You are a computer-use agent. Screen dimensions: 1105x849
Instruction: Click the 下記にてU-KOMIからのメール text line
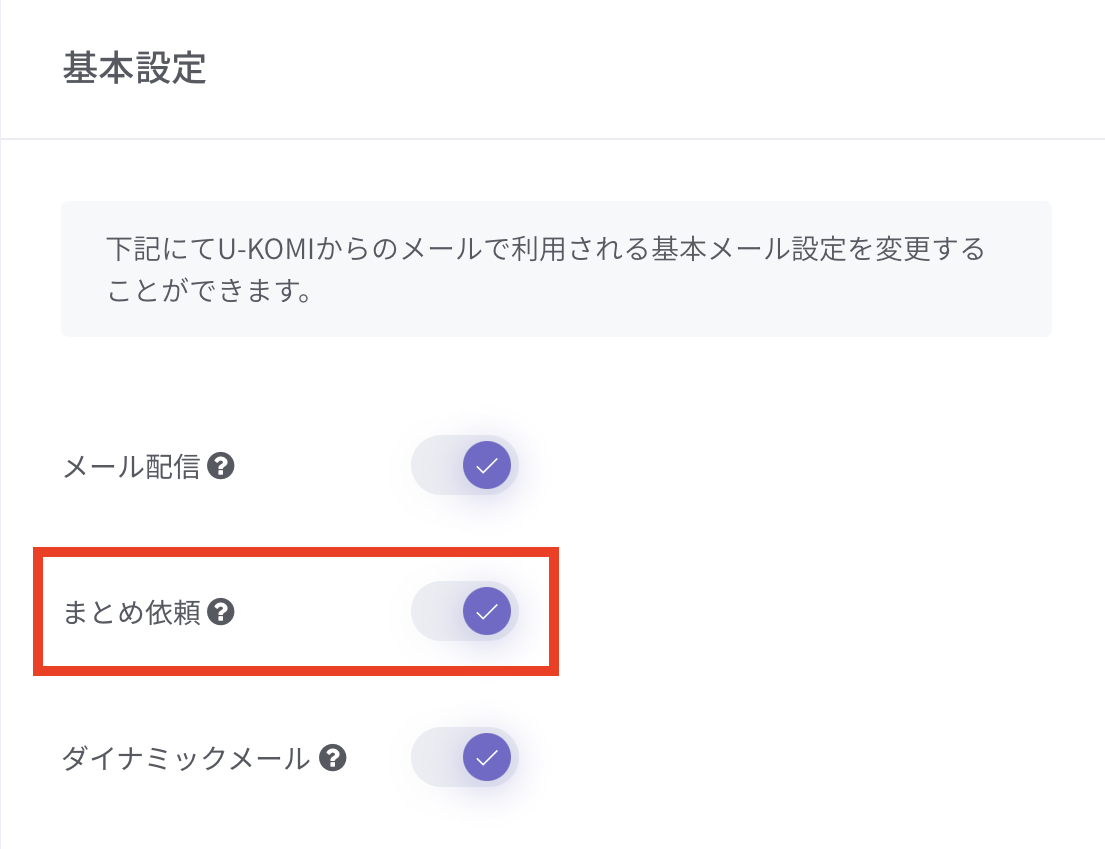tap(545, 247)
